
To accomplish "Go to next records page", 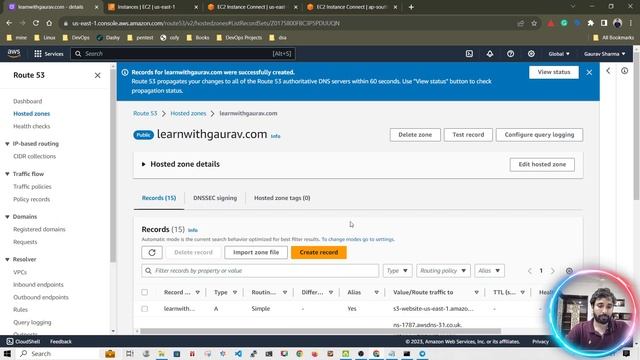I will (553, 271).
